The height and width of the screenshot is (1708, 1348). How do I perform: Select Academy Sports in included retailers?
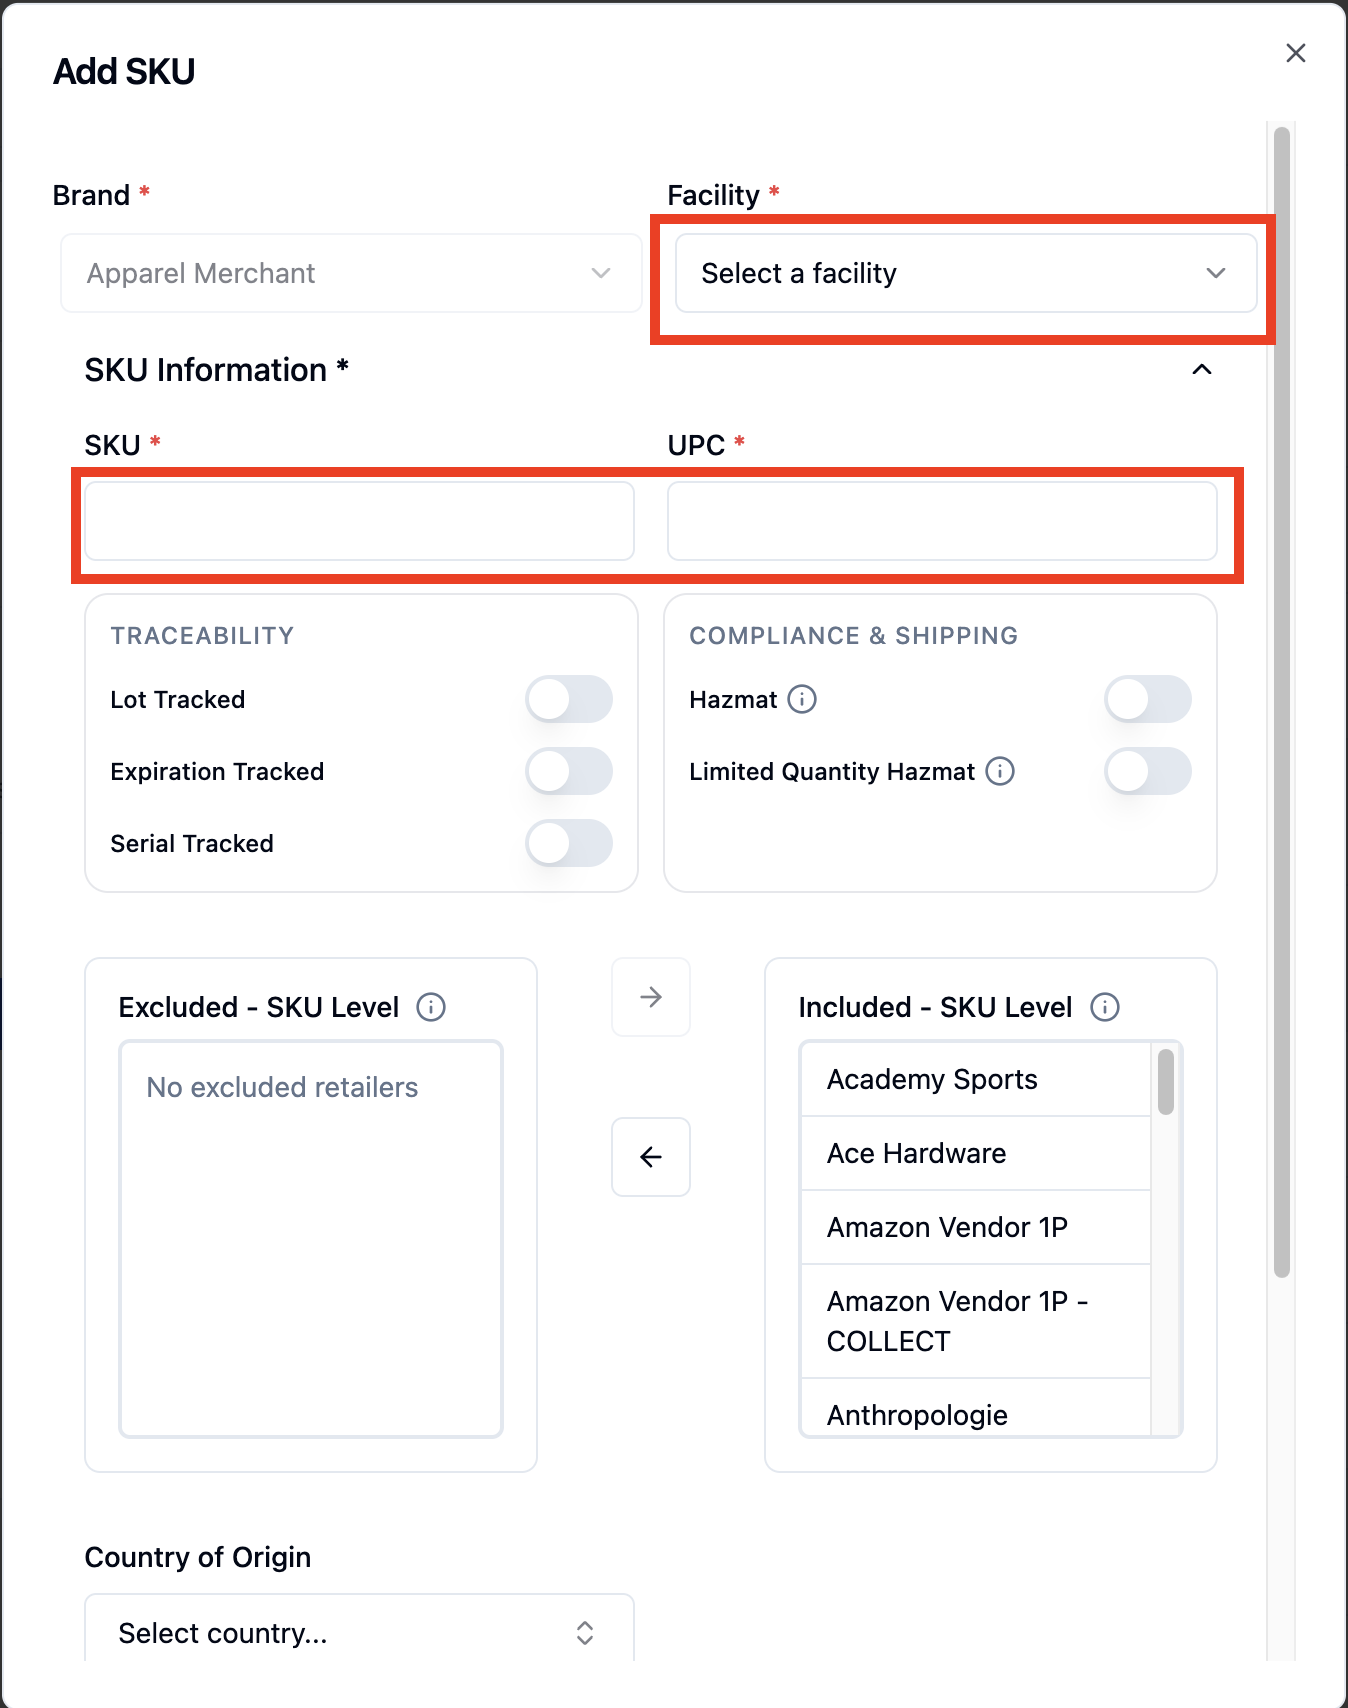click(x=975, y=1079)
